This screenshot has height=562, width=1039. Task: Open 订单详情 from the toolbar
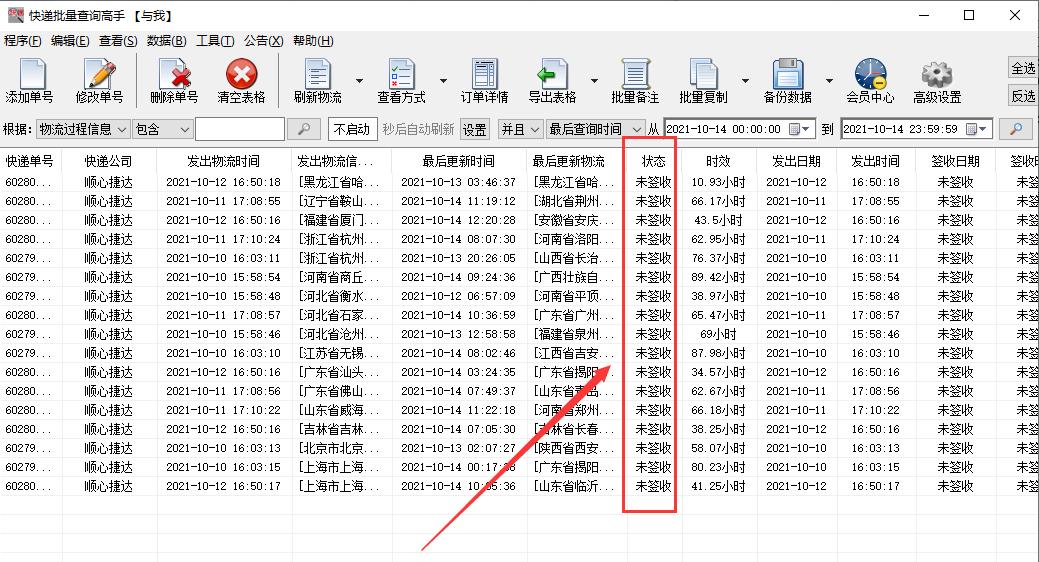click(484, 74)
